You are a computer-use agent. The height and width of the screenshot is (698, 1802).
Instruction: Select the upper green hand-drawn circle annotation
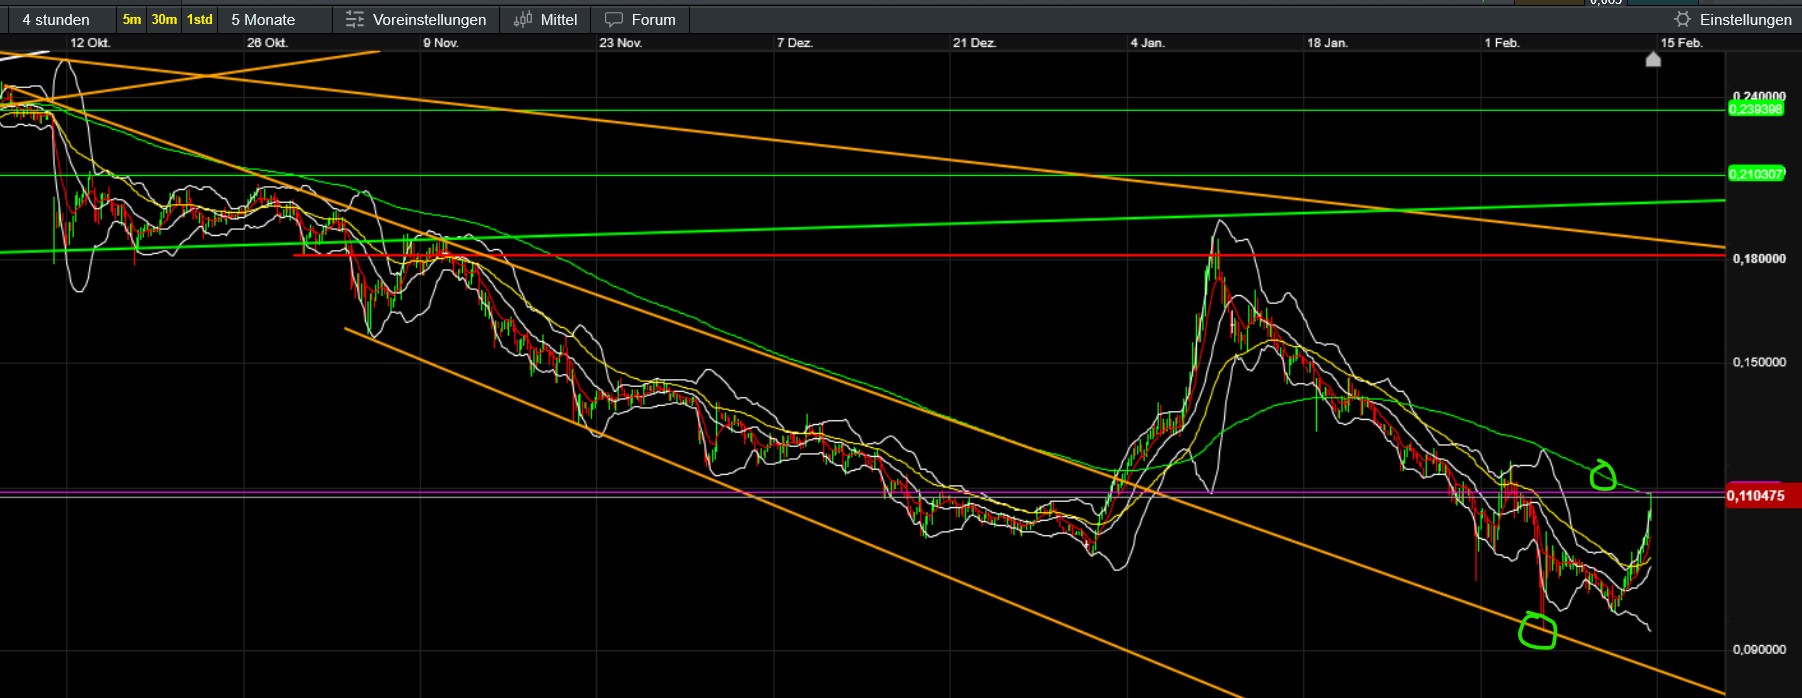point(1602,475)
